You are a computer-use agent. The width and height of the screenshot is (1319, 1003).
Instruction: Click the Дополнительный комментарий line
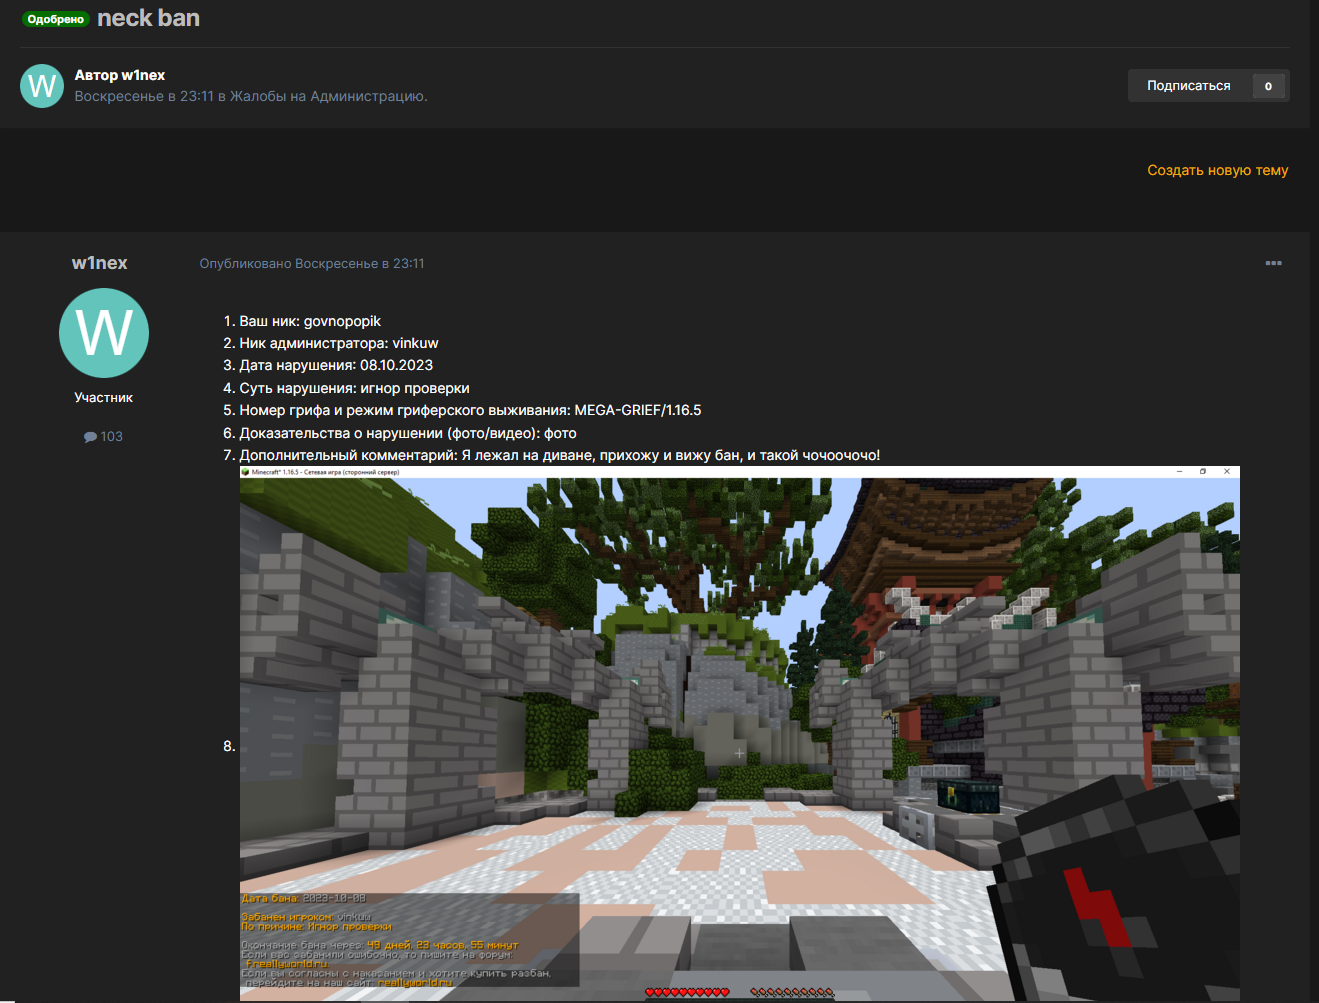coord(560,455)
